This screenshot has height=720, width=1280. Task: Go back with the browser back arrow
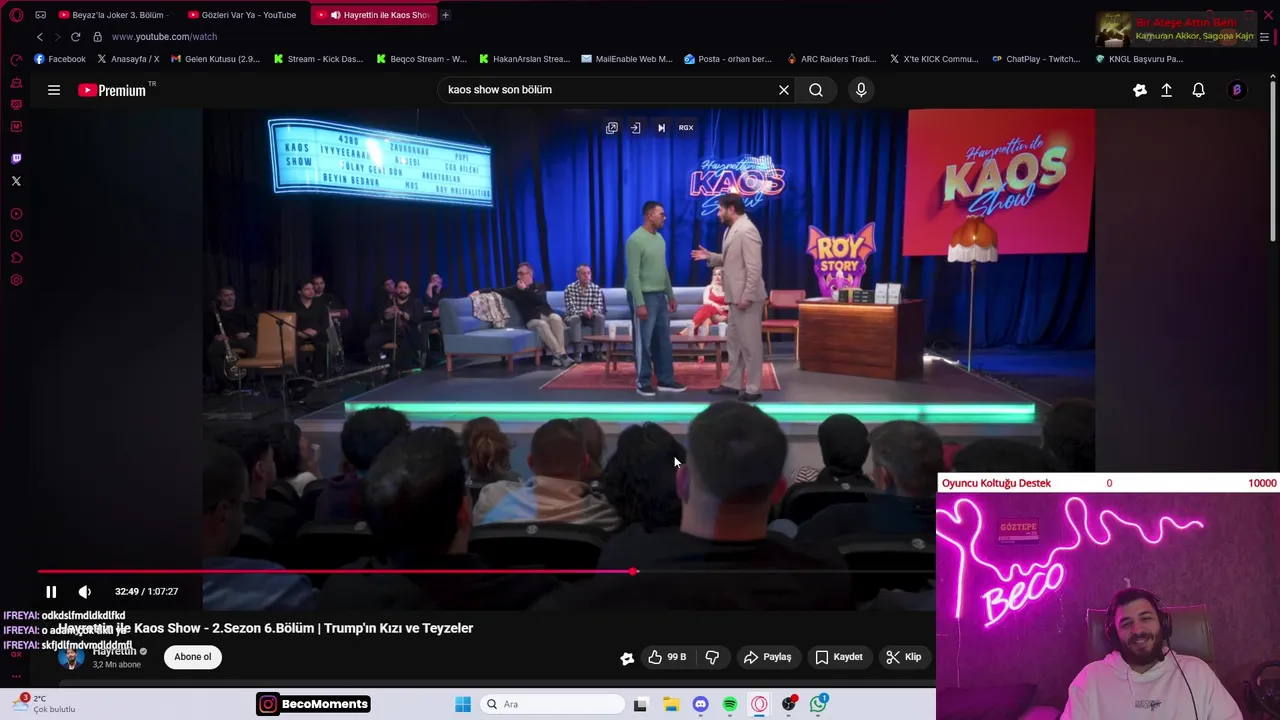pos(40,36)
